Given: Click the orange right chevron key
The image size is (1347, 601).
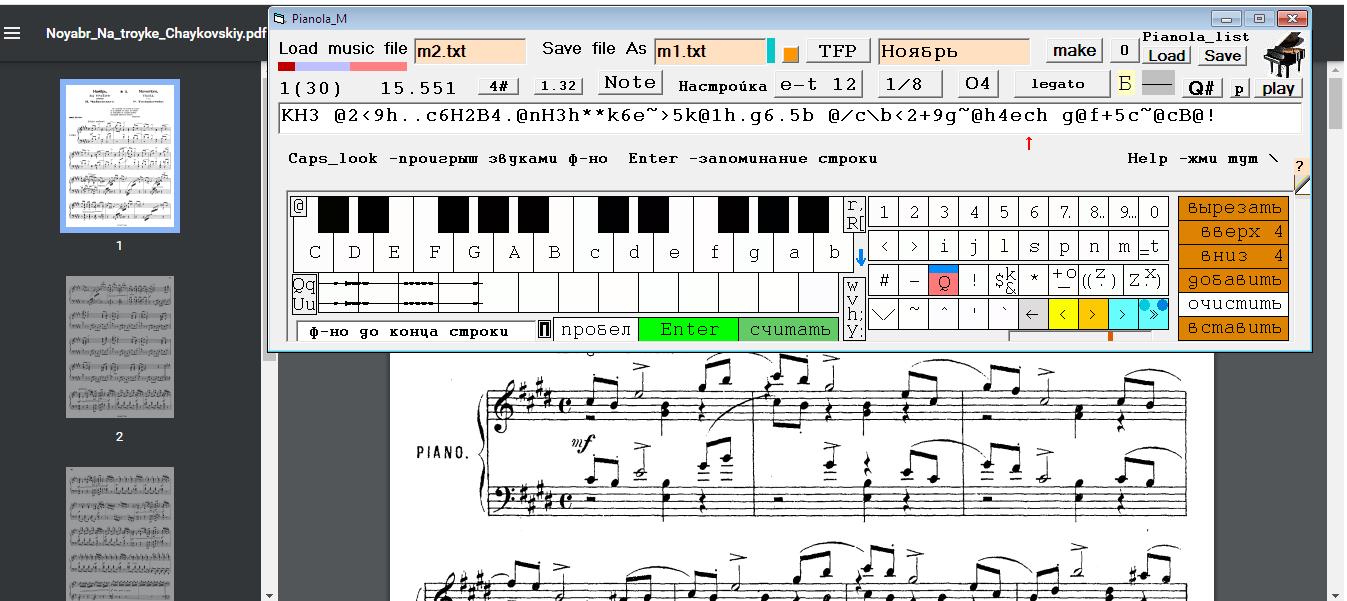Looking at the screenshot, I should coord(1093,314).
